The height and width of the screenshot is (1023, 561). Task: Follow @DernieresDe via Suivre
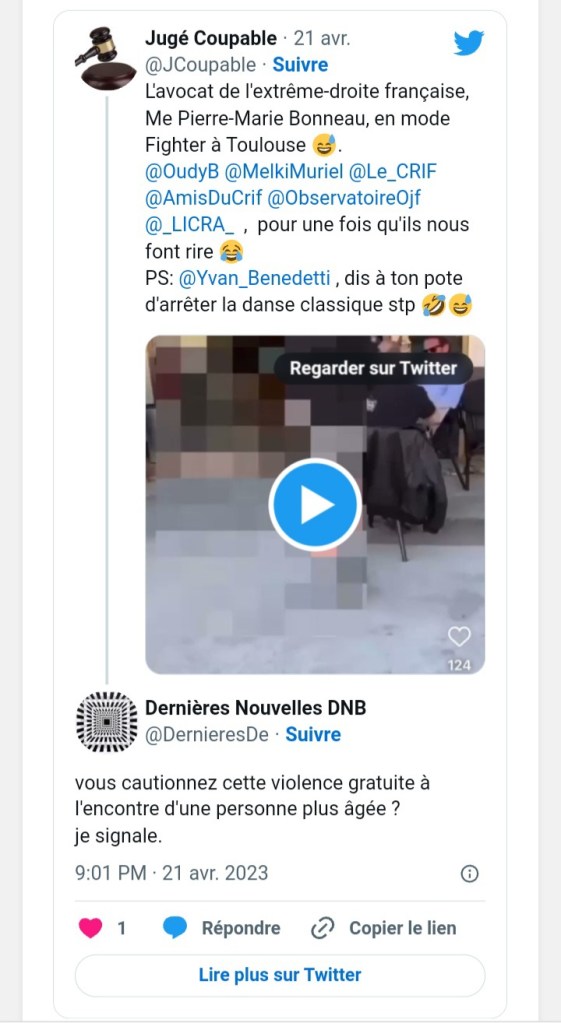pyautogui.click(x=313, y=735)
